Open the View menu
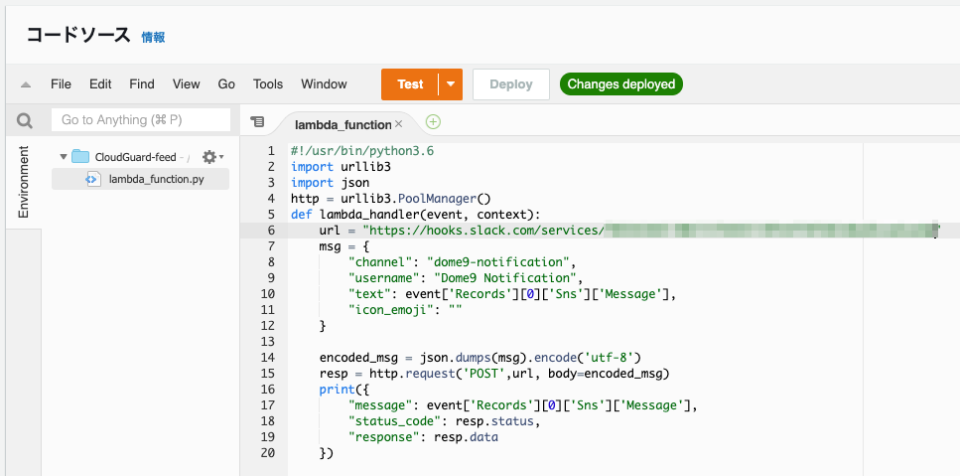Image resolution: width=960 pixels, height=476 pixels. coord(186,84)
